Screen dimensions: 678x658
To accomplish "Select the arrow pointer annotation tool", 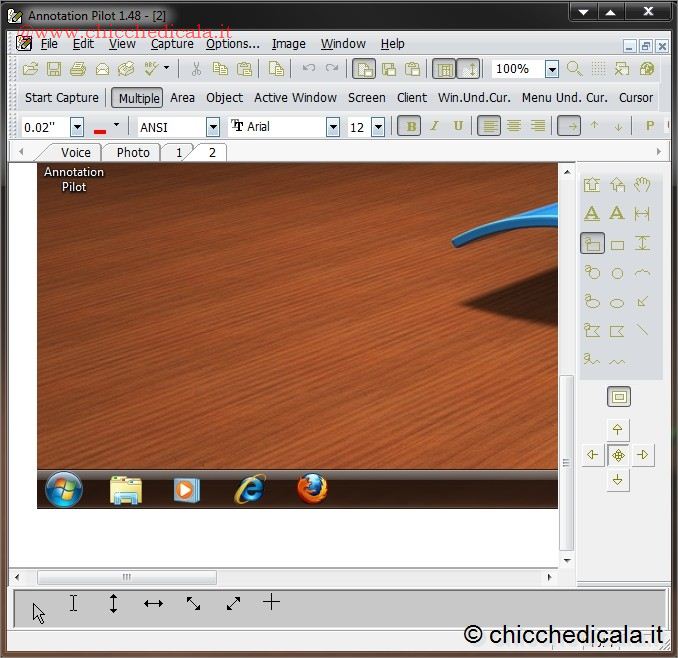I will click(x=642, y=301).
